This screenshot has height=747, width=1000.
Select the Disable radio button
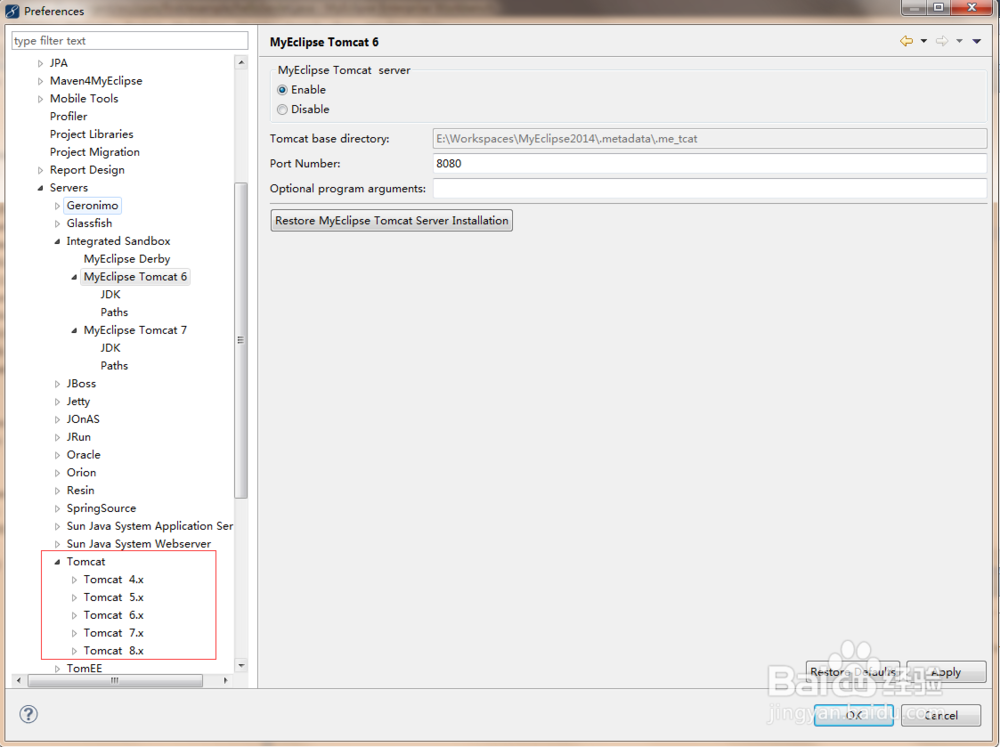point(282,110)
